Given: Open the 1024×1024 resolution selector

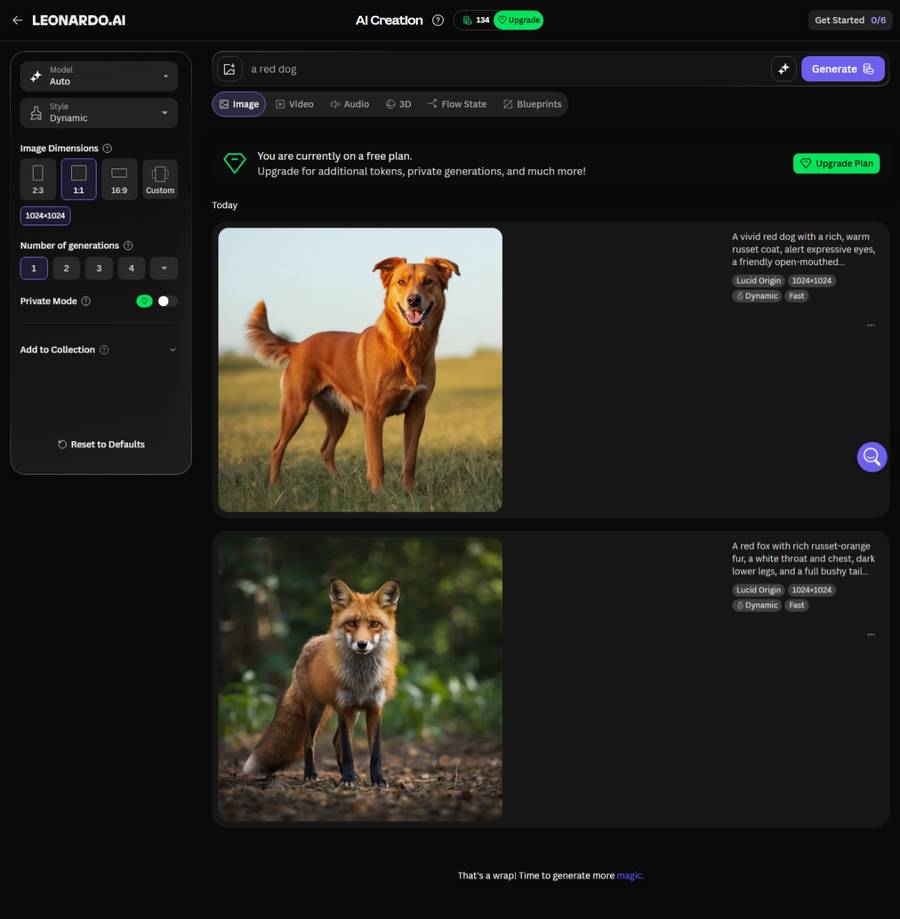Looking at the screenshot, I should tap(45, 216).
